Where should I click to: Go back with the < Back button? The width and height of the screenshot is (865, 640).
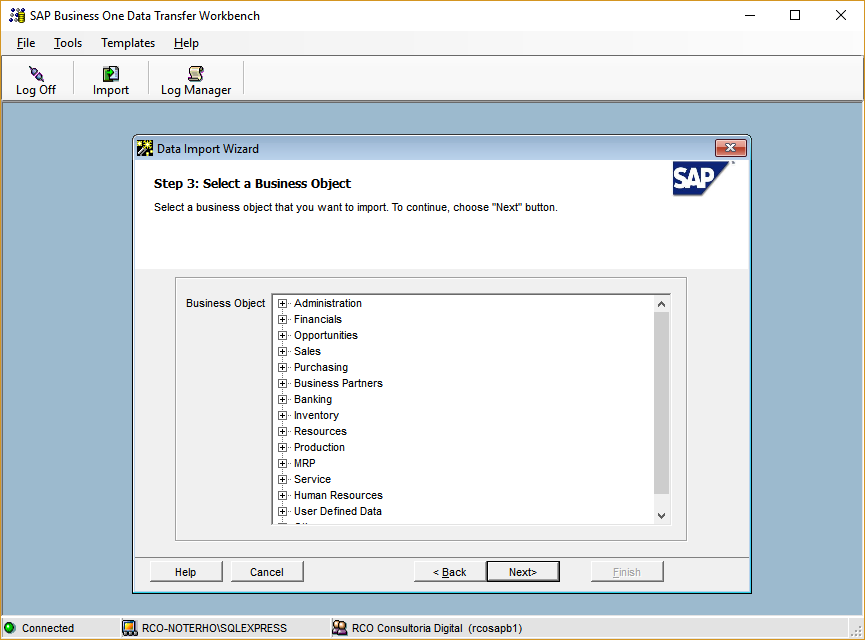point(450,572)
